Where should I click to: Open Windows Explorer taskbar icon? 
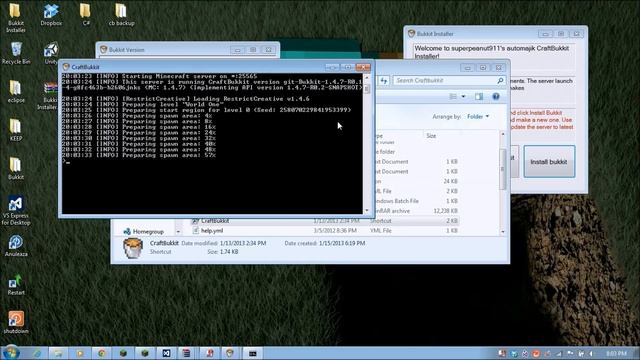pyautogui.click(x=58, y=353)
